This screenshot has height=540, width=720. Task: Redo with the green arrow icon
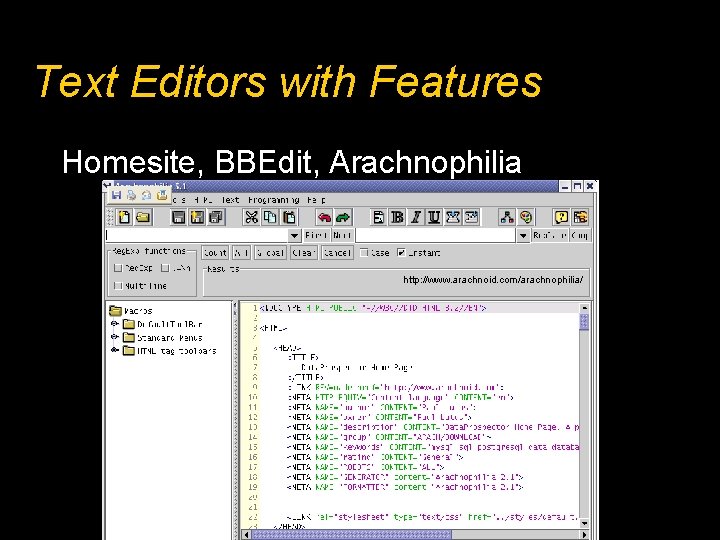343,217
